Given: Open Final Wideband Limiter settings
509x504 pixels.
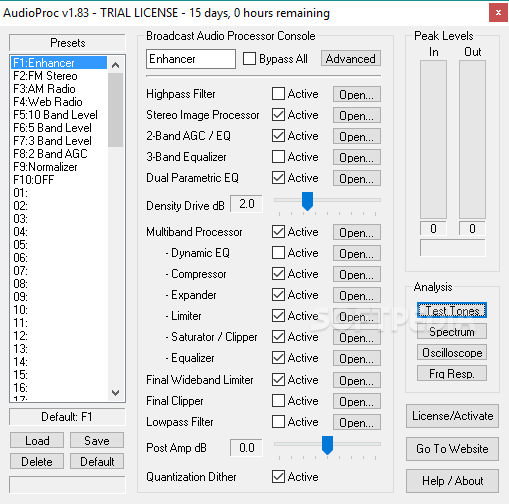Looking at the screenshot, I should point(357,380).
